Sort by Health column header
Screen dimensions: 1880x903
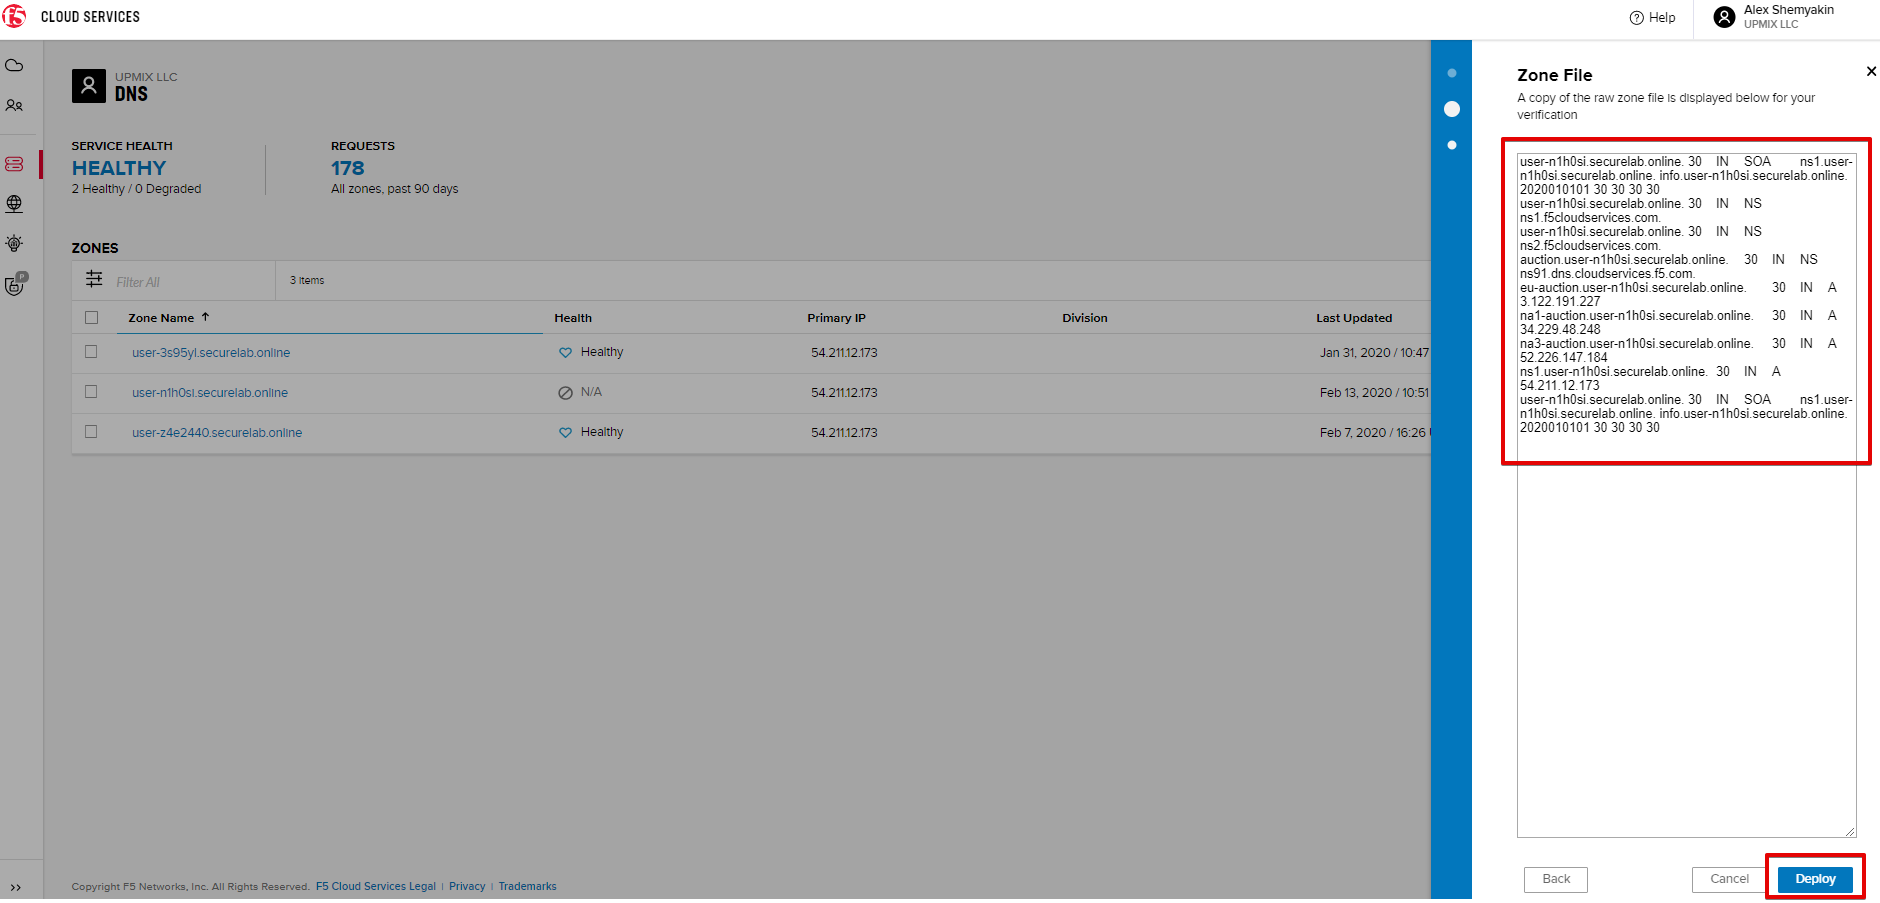573,318
